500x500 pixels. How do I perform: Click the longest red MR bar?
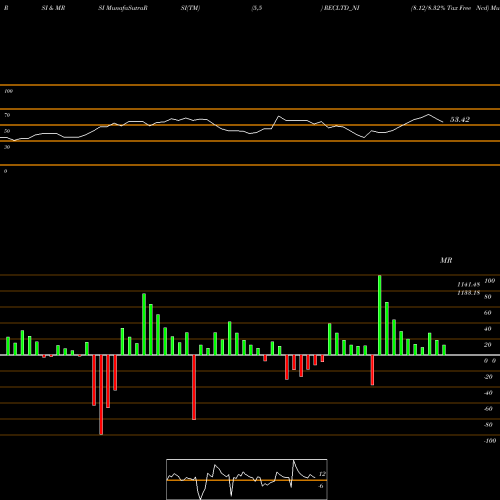click(101, 395)
